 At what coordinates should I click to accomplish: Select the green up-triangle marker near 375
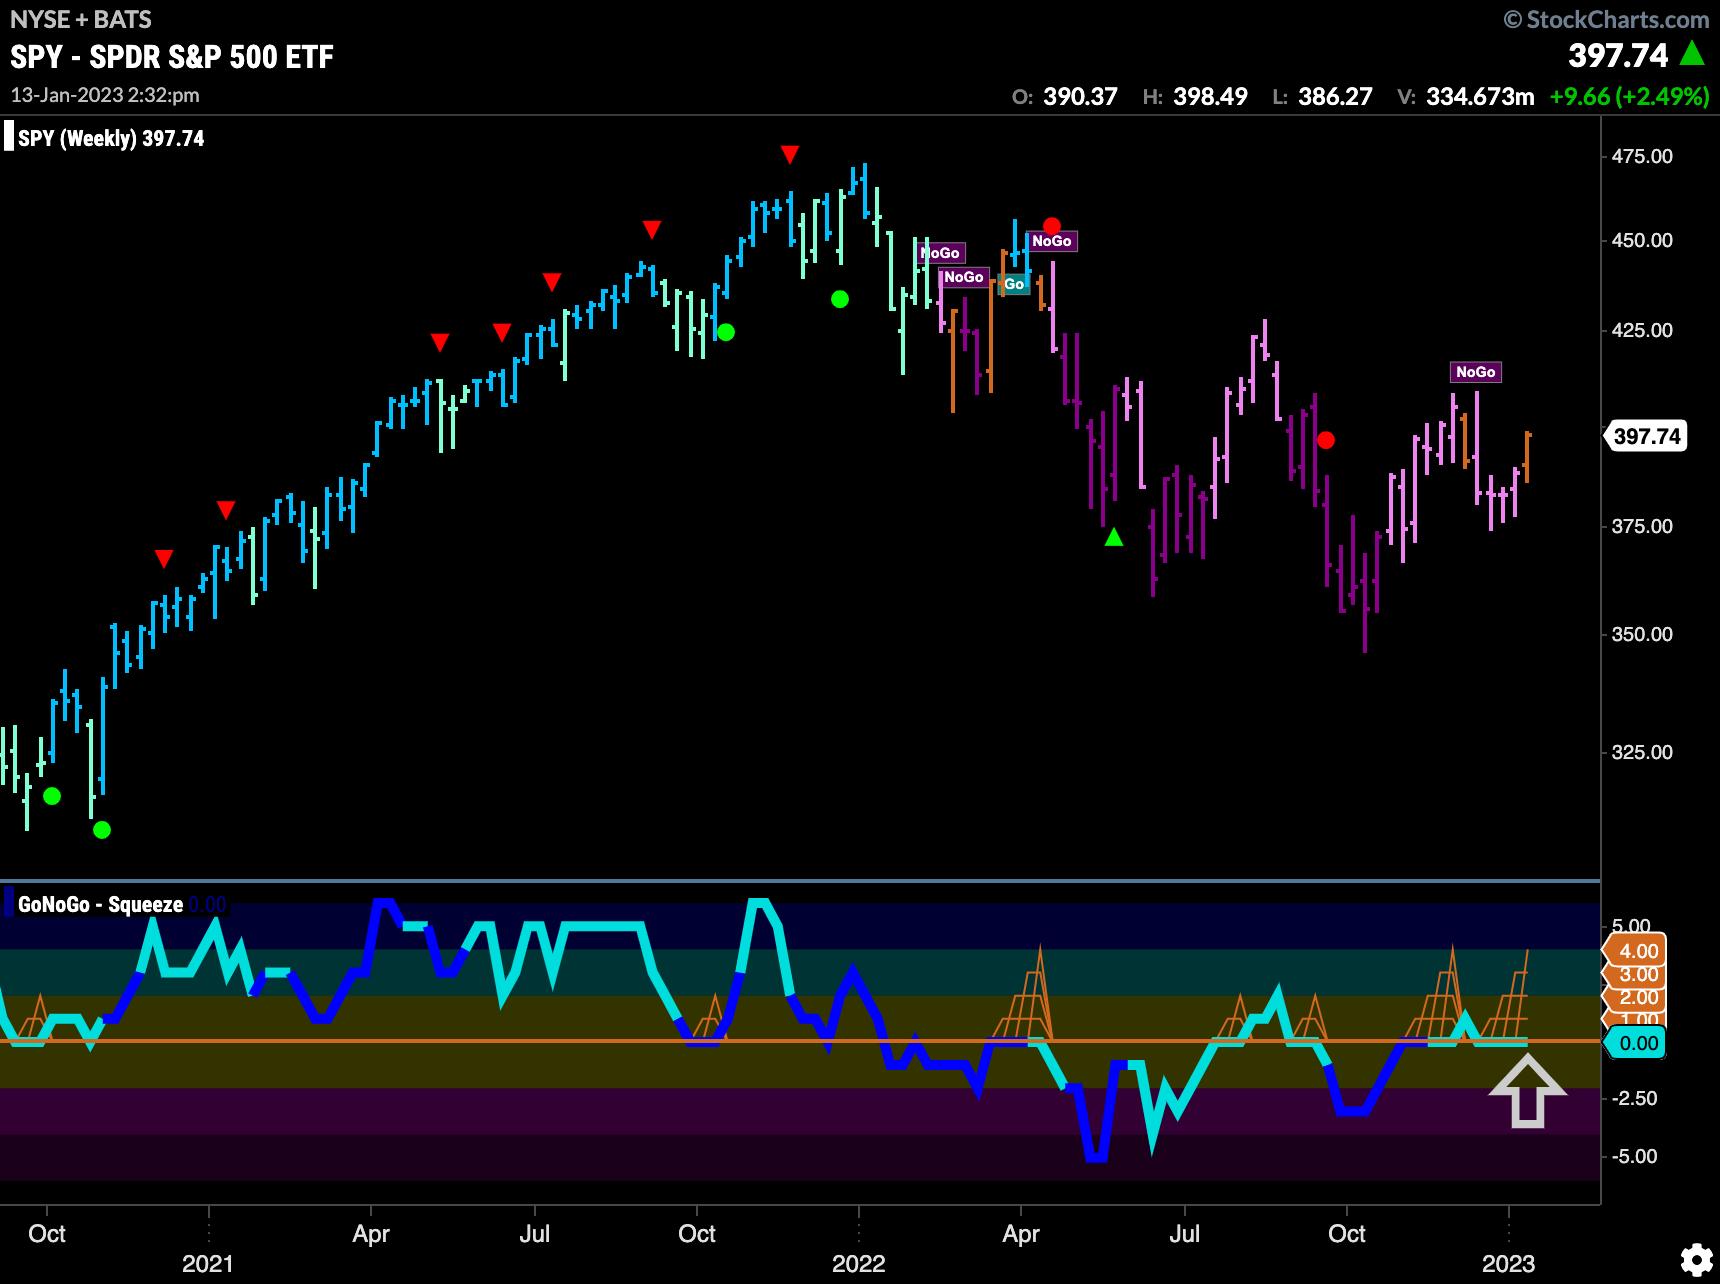coord(1114,538)
